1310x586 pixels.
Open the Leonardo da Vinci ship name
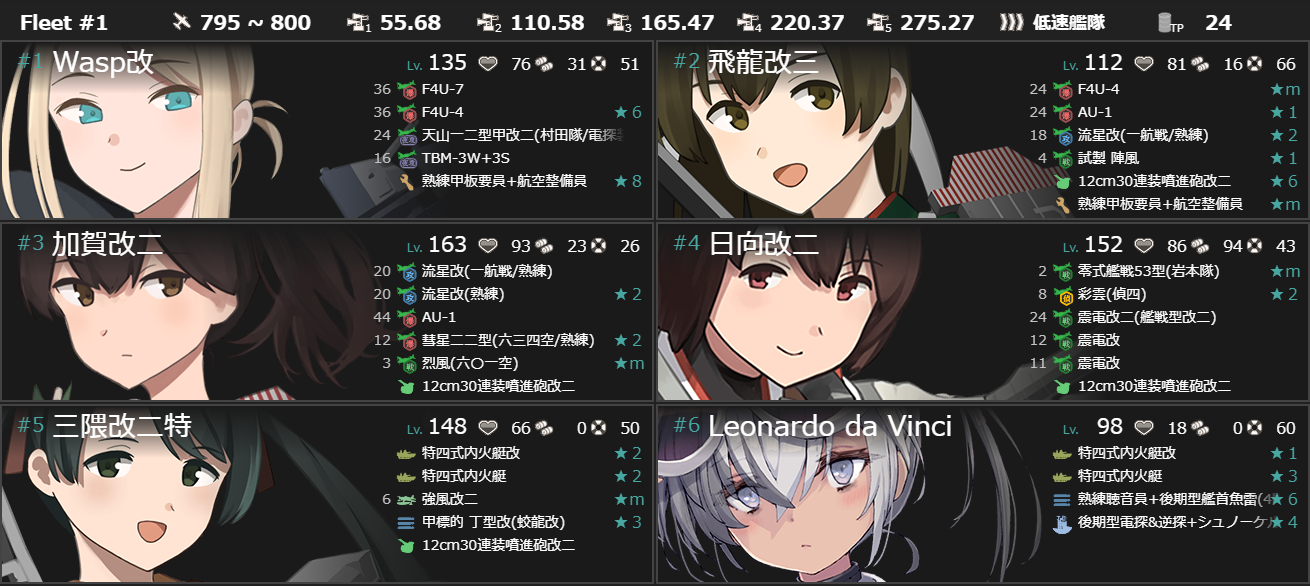829,427
